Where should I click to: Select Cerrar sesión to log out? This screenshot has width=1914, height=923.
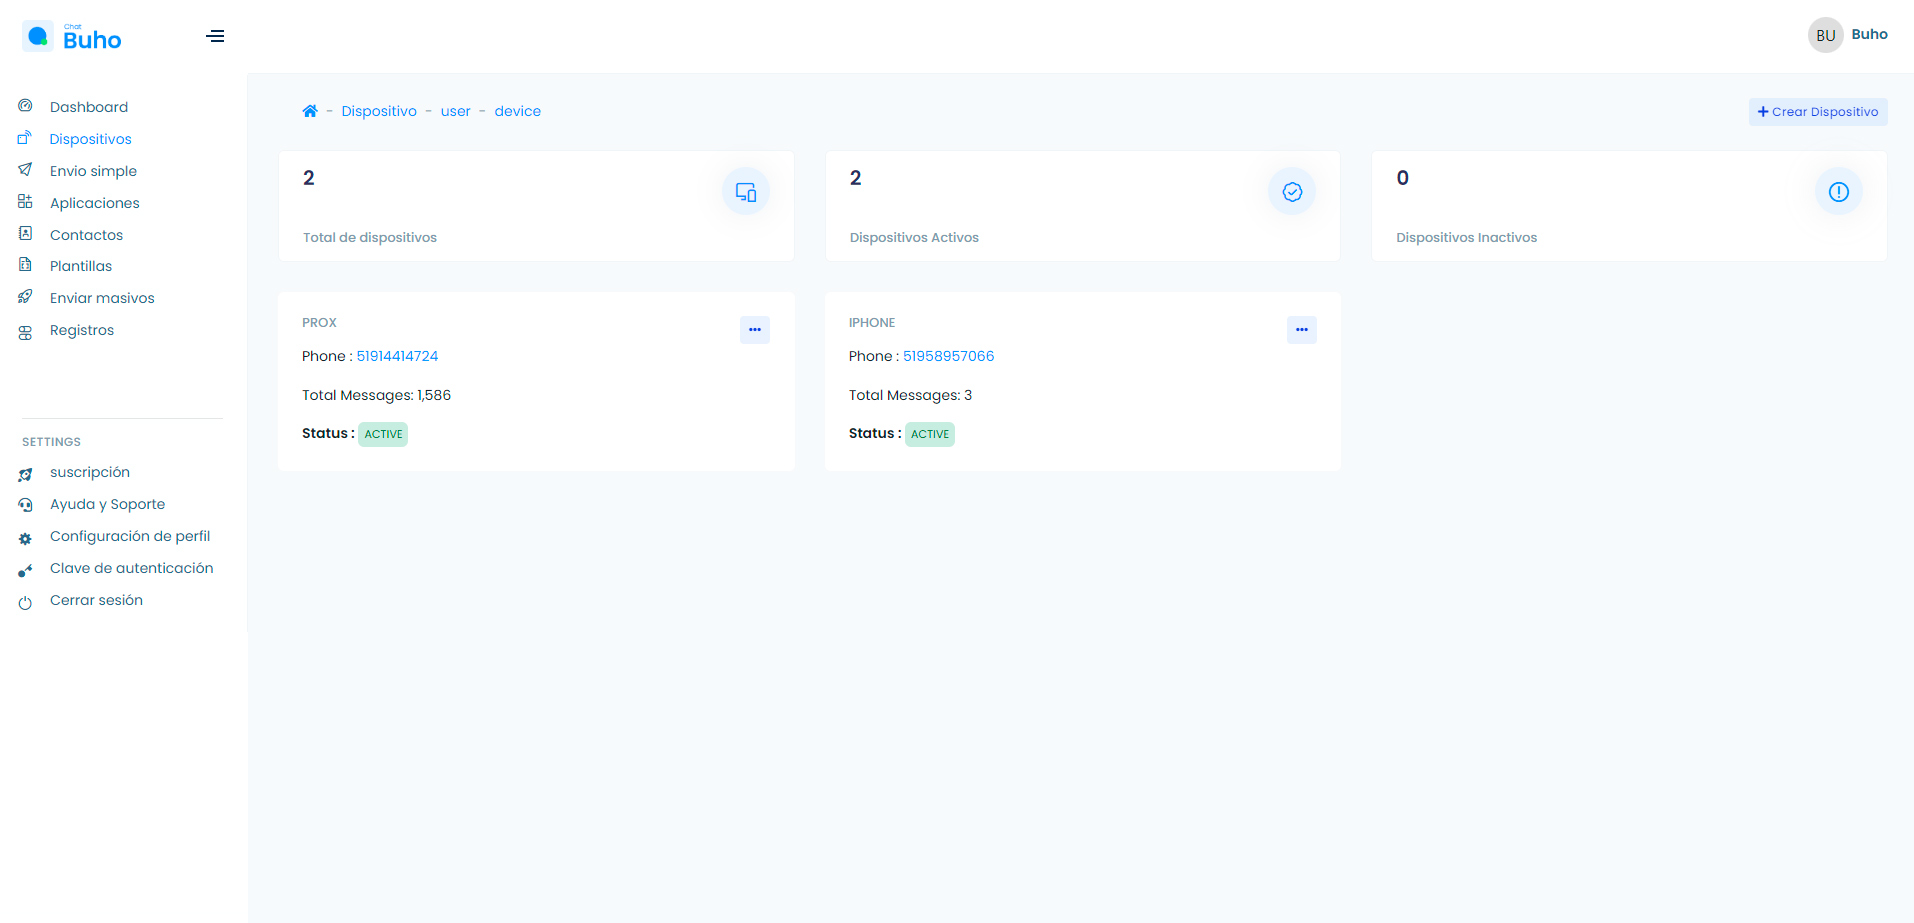[x=96, y=600]
